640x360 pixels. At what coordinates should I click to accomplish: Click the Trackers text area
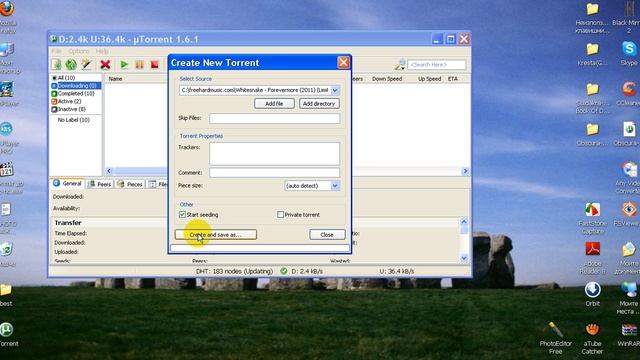click(274, 153)
